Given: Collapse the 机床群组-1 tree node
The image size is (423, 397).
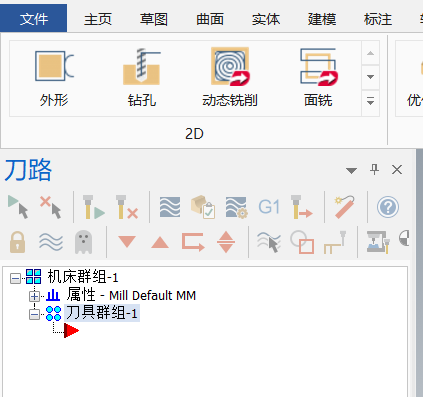Looking at the screenshot, I should pyautogui.click(x=15, y=278).
